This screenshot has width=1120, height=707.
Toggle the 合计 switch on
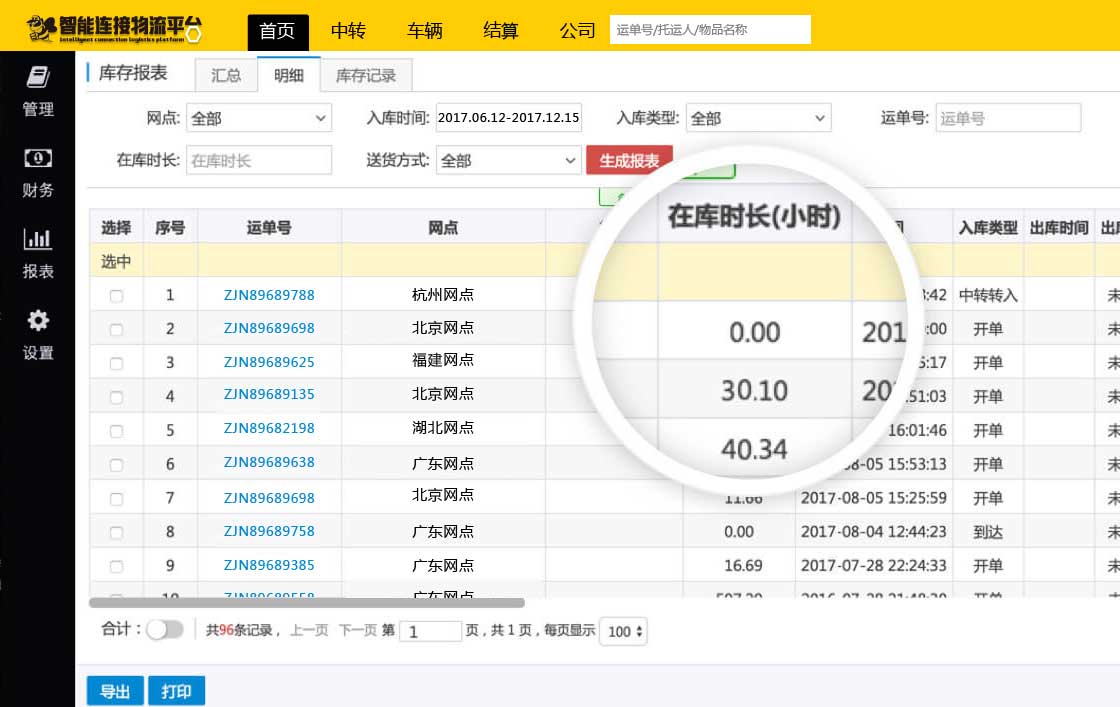point(165,630)
